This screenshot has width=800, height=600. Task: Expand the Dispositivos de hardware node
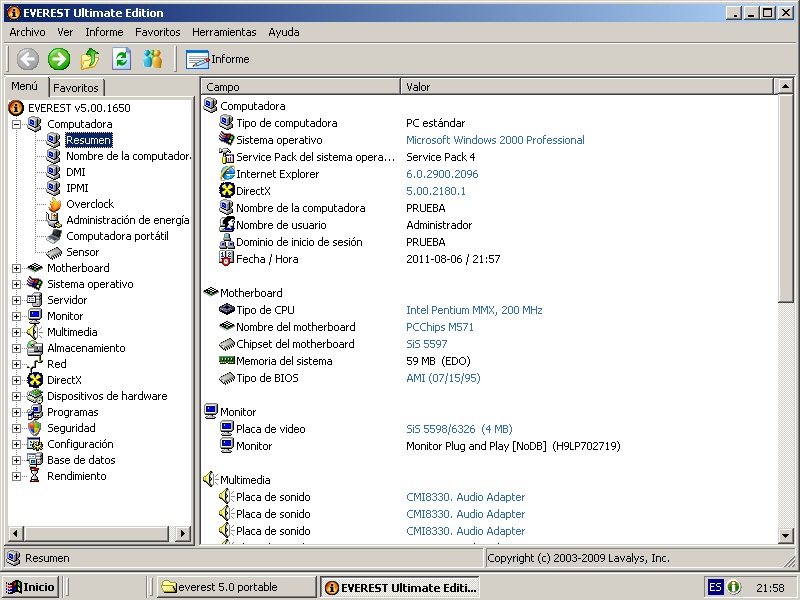pyautogui.click(x=16, y=396)
